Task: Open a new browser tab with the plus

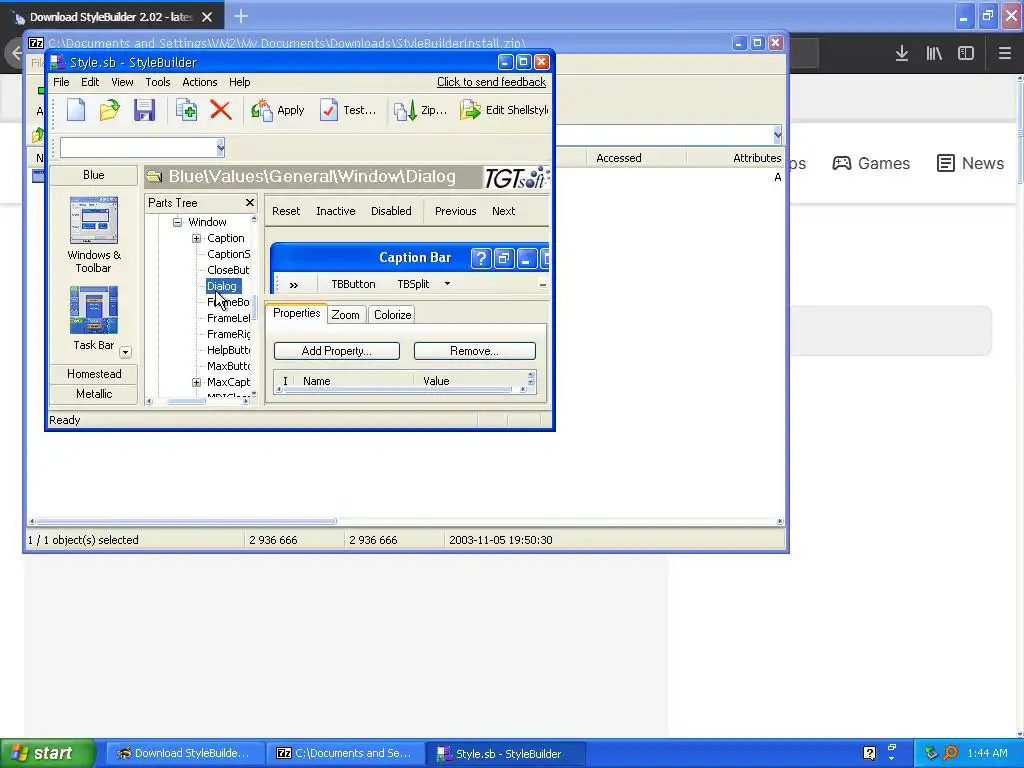Action: (241, 16)
